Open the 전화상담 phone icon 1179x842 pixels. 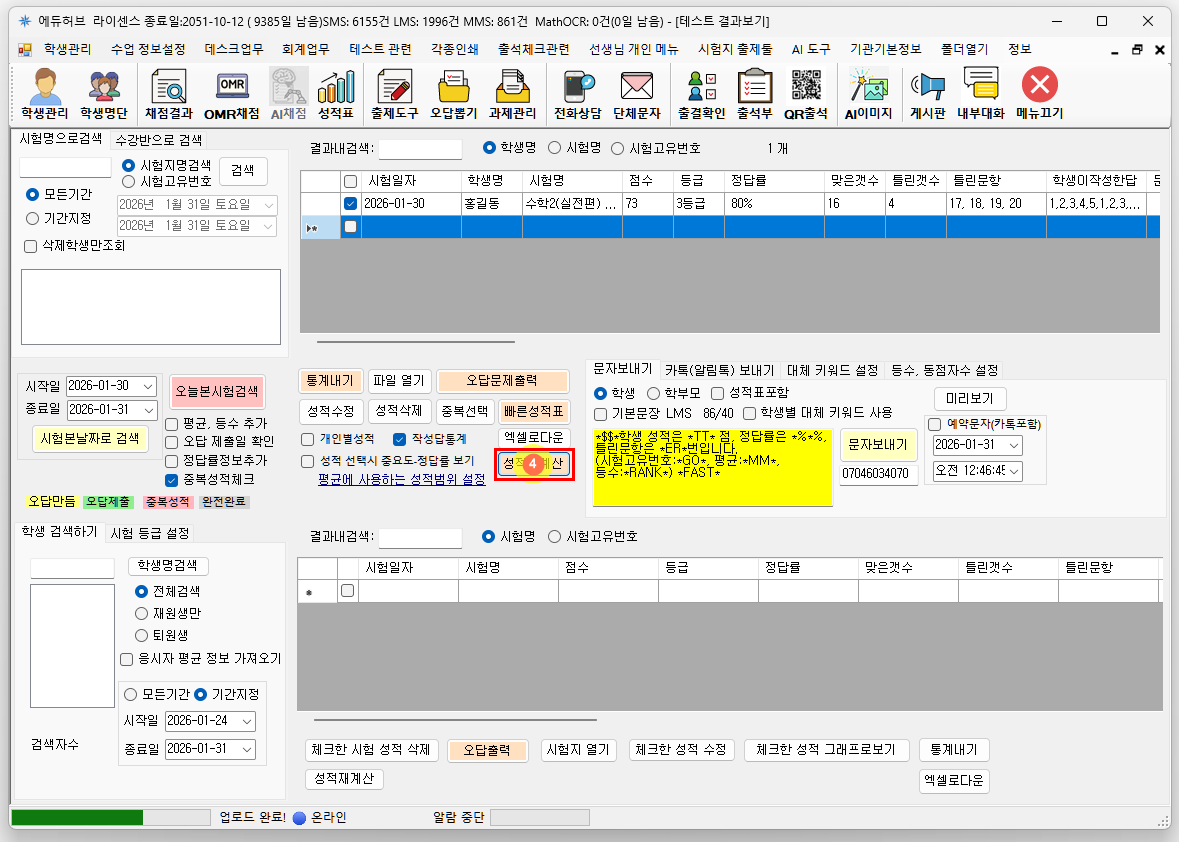[x=579, y=95]
